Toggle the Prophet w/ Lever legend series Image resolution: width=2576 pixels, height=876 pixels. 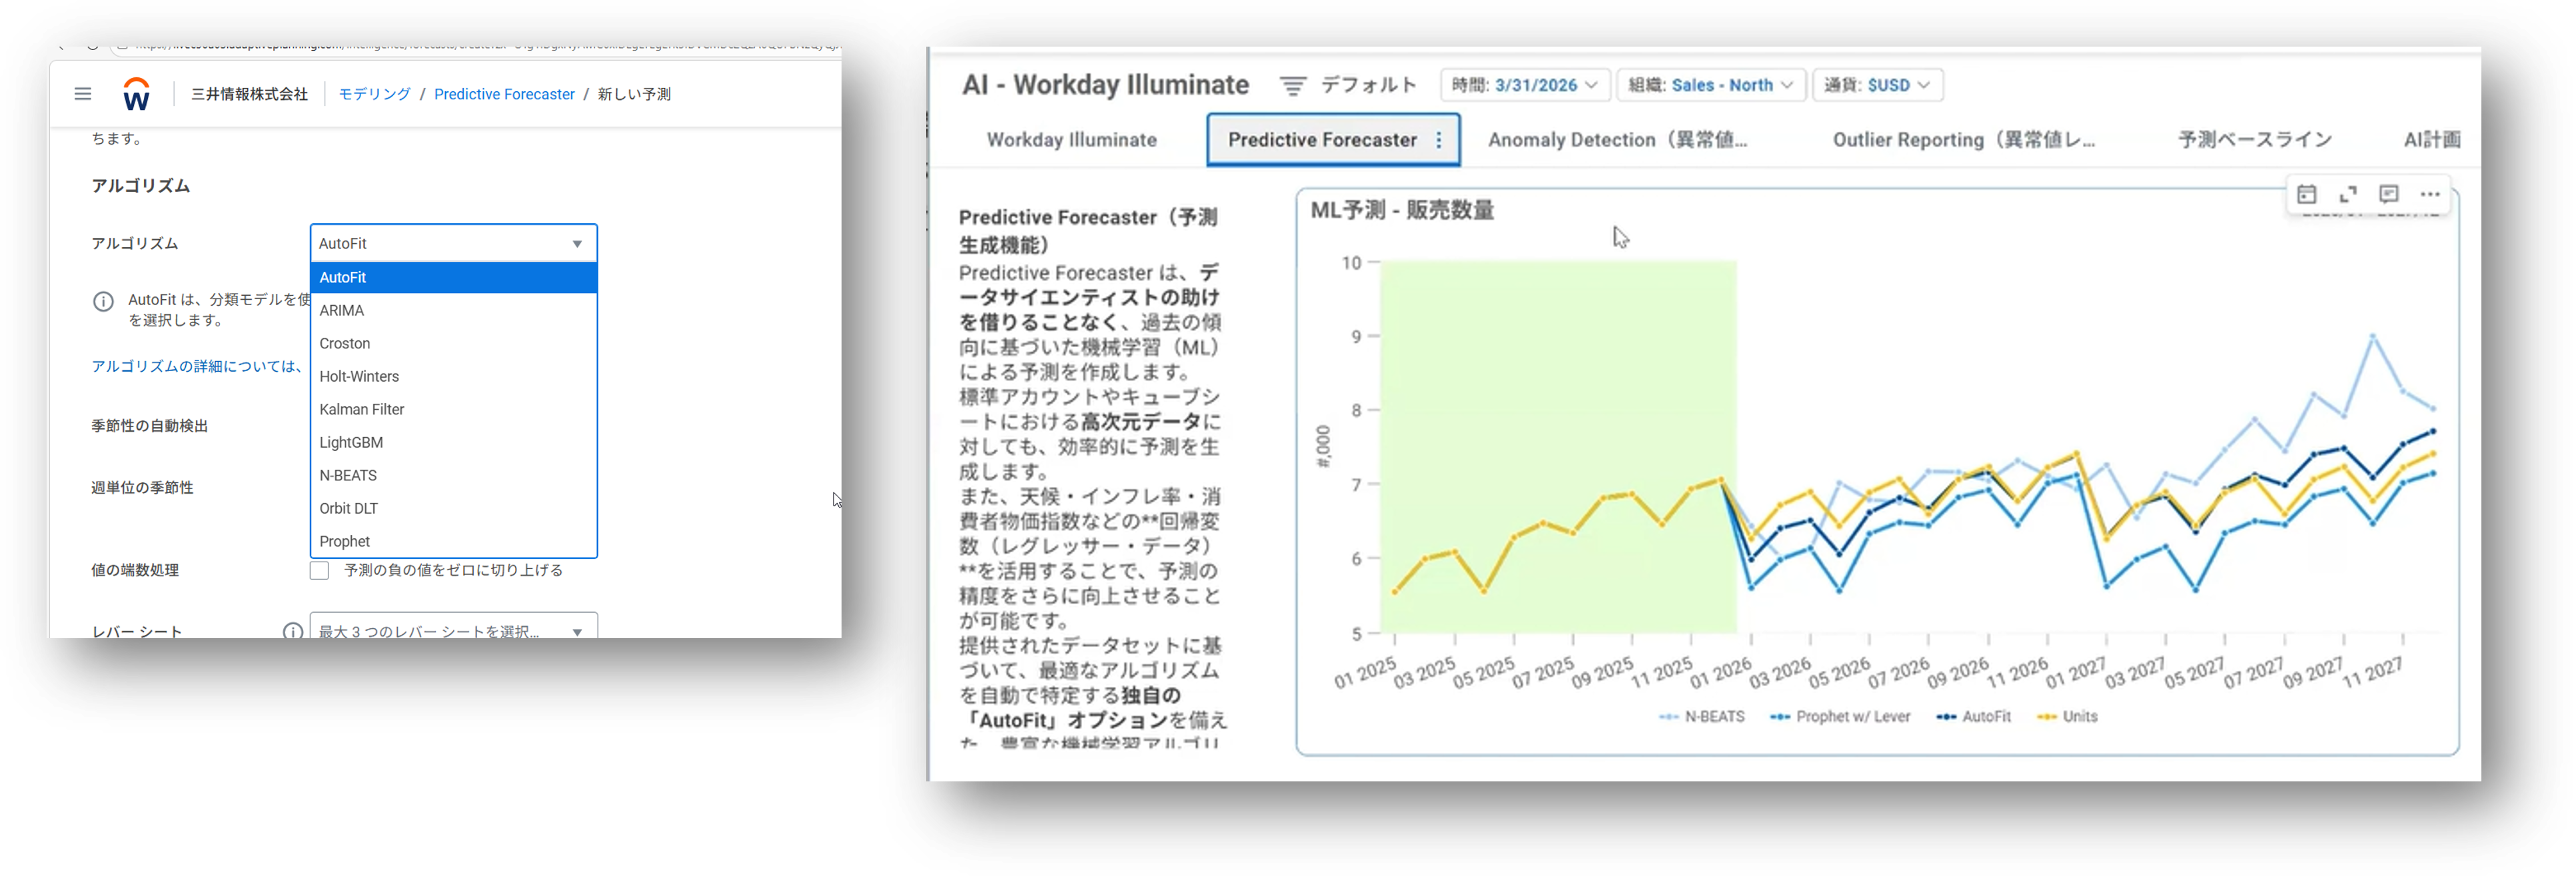pyautogui.click(x=1839, y=717)
